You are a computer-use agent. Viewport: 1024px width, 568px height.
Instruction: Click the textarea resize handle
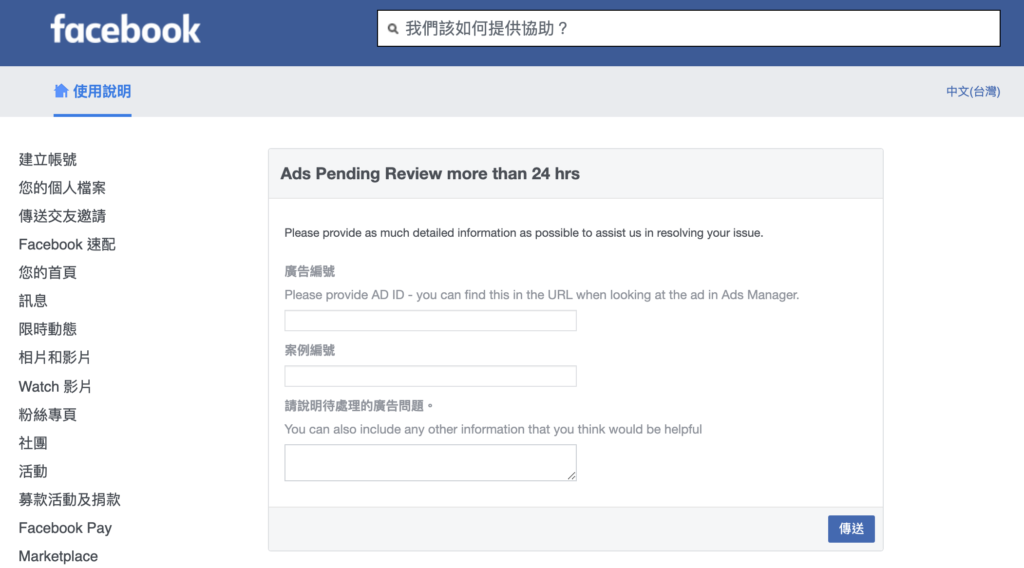(x=571, y=476)
